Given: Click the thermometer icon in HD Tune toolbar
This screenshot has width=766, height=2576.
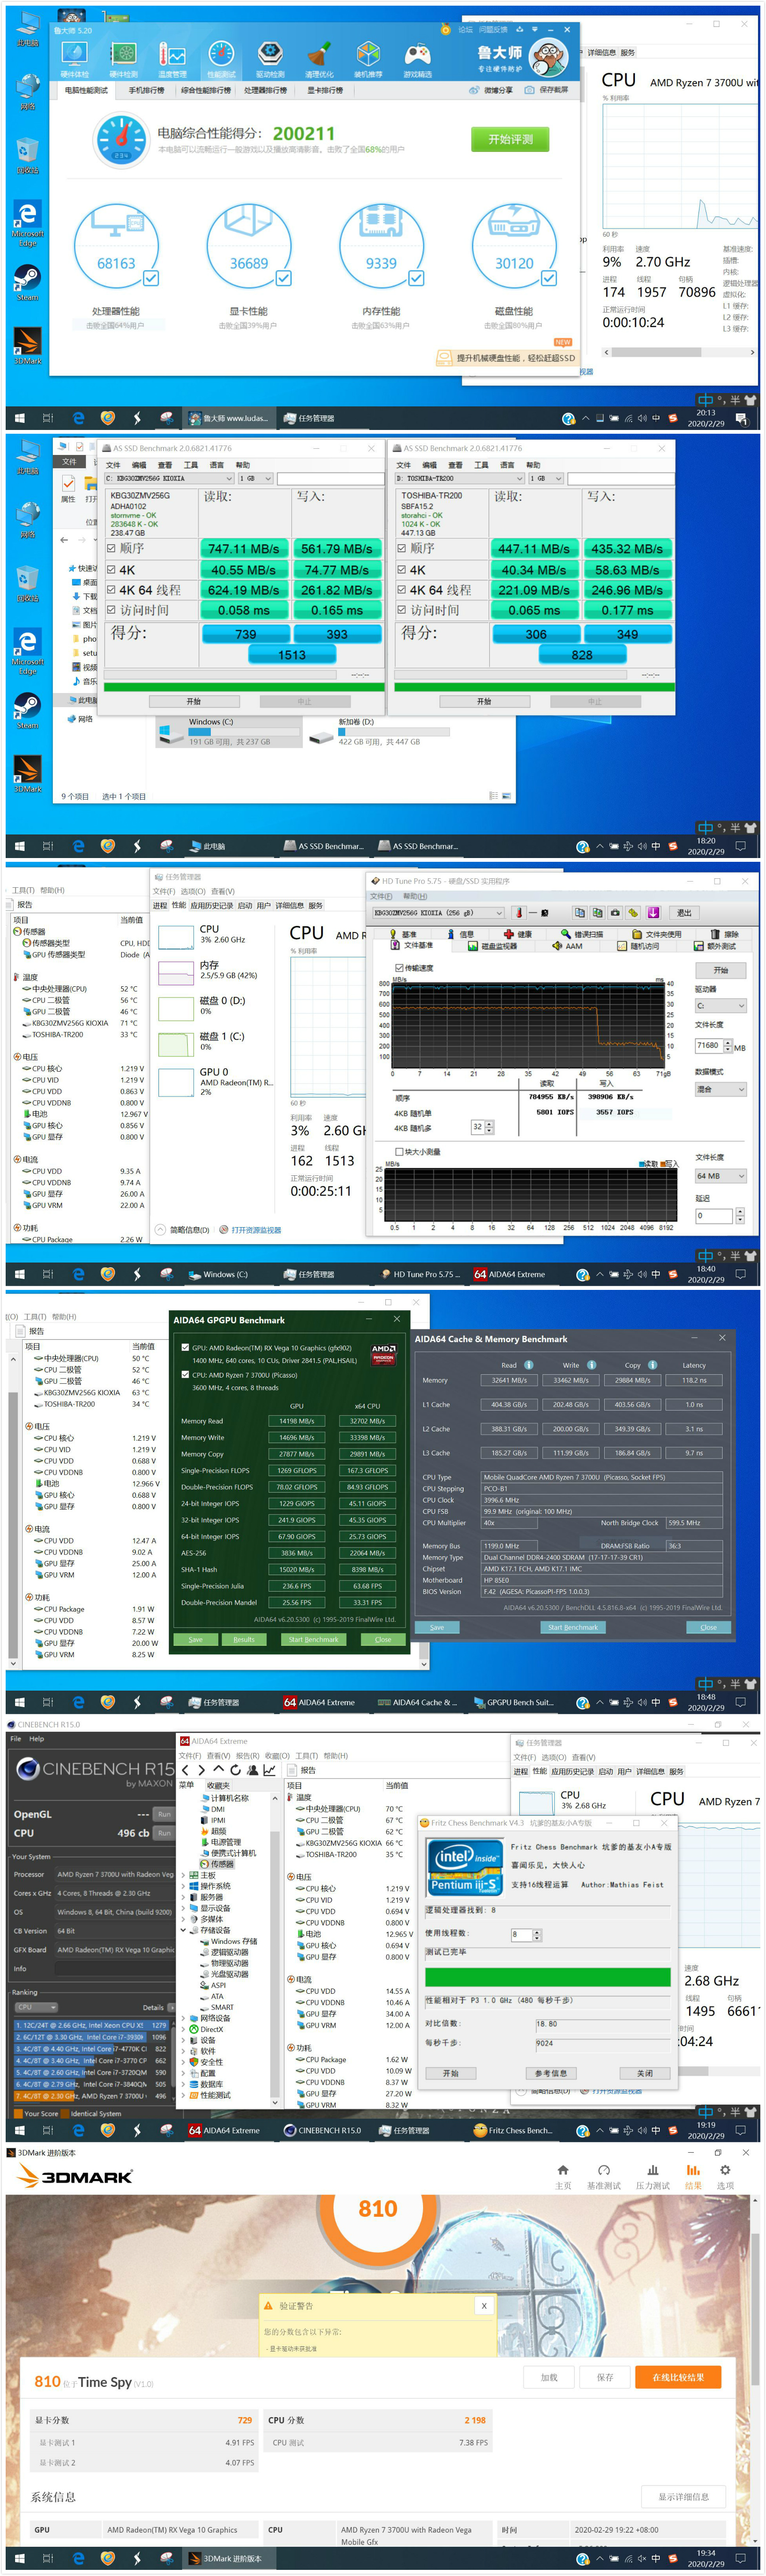Looking at the screenshot, I should [519, 913].
